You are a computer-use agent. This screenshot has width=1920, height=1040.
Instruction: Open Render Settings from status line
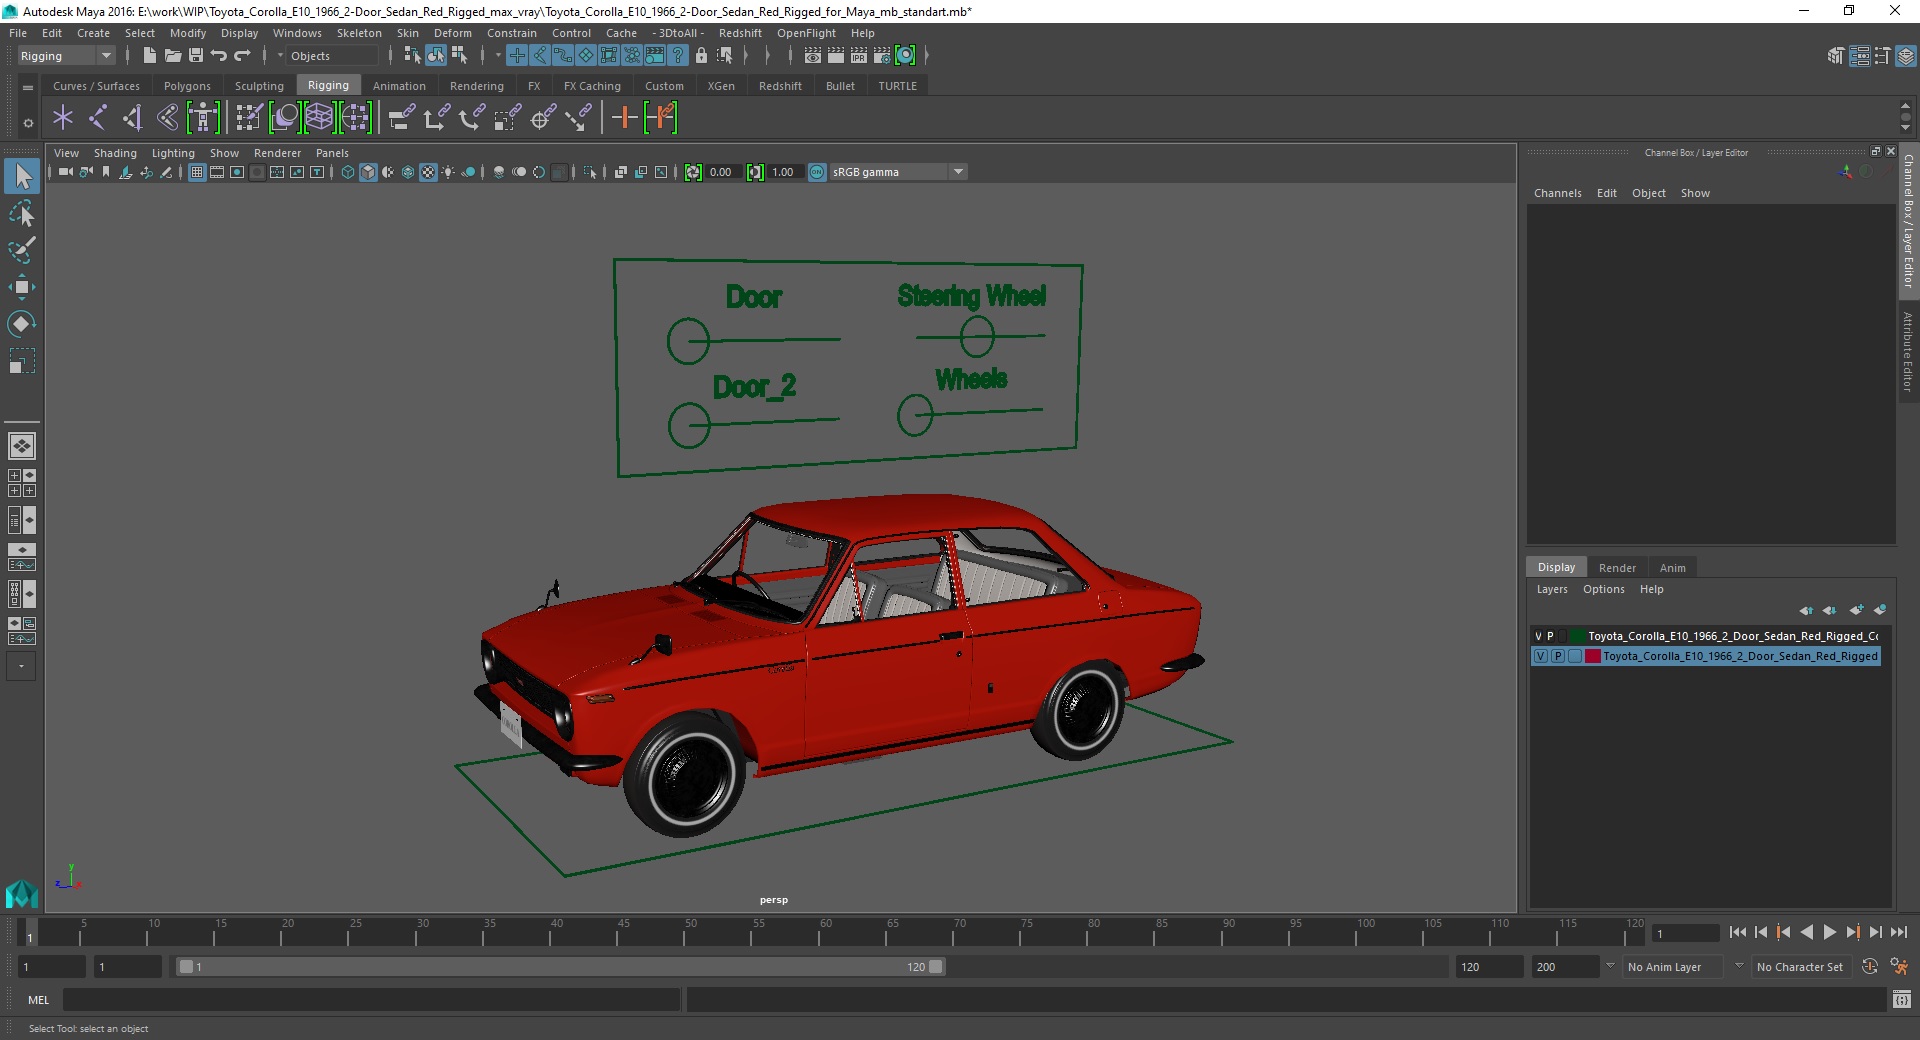pyautogui.click(x=882, y=56)
